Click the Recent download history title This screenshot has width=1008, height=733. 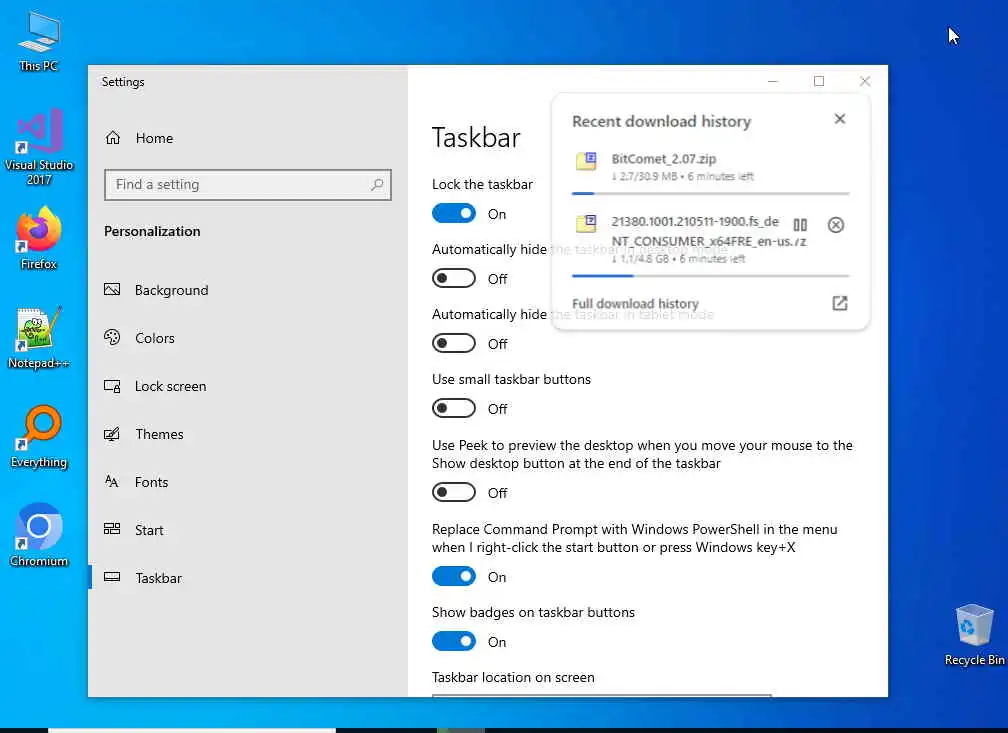(x=662, y=121)
